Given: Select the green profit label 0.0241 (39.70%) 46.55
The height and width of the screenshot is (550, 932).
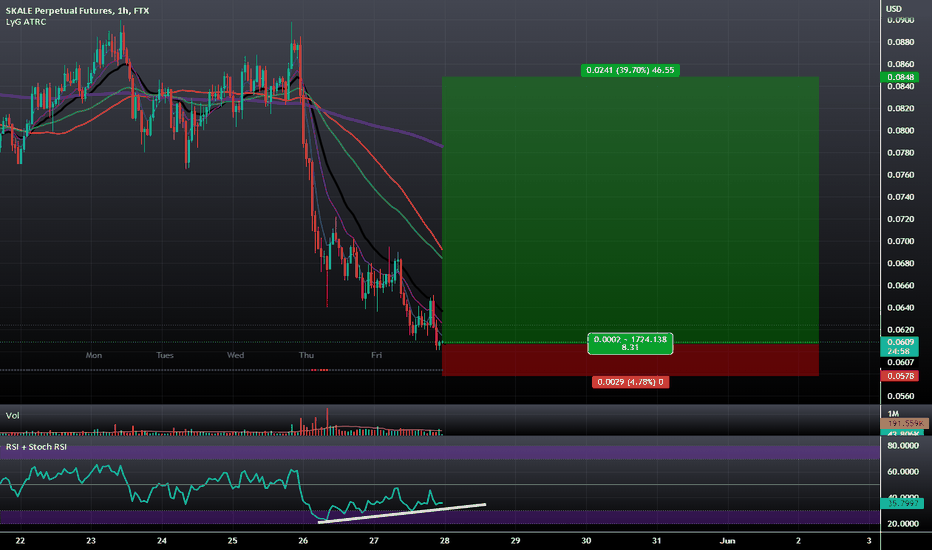Looking at the screenshot, I should click(630, 70).
